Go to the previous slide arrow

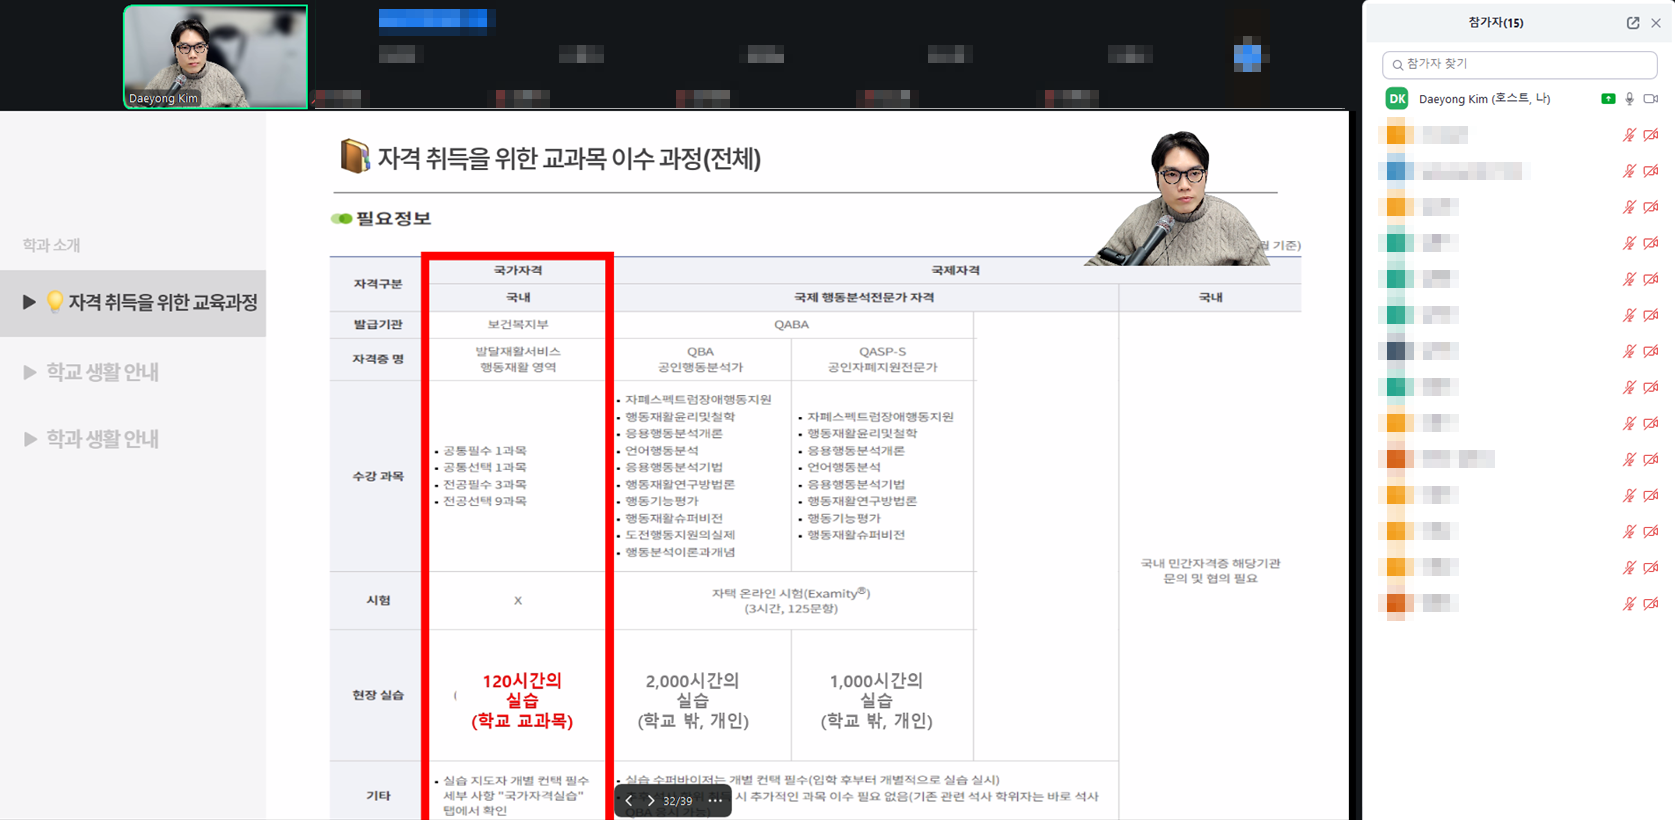click(629, 801)
